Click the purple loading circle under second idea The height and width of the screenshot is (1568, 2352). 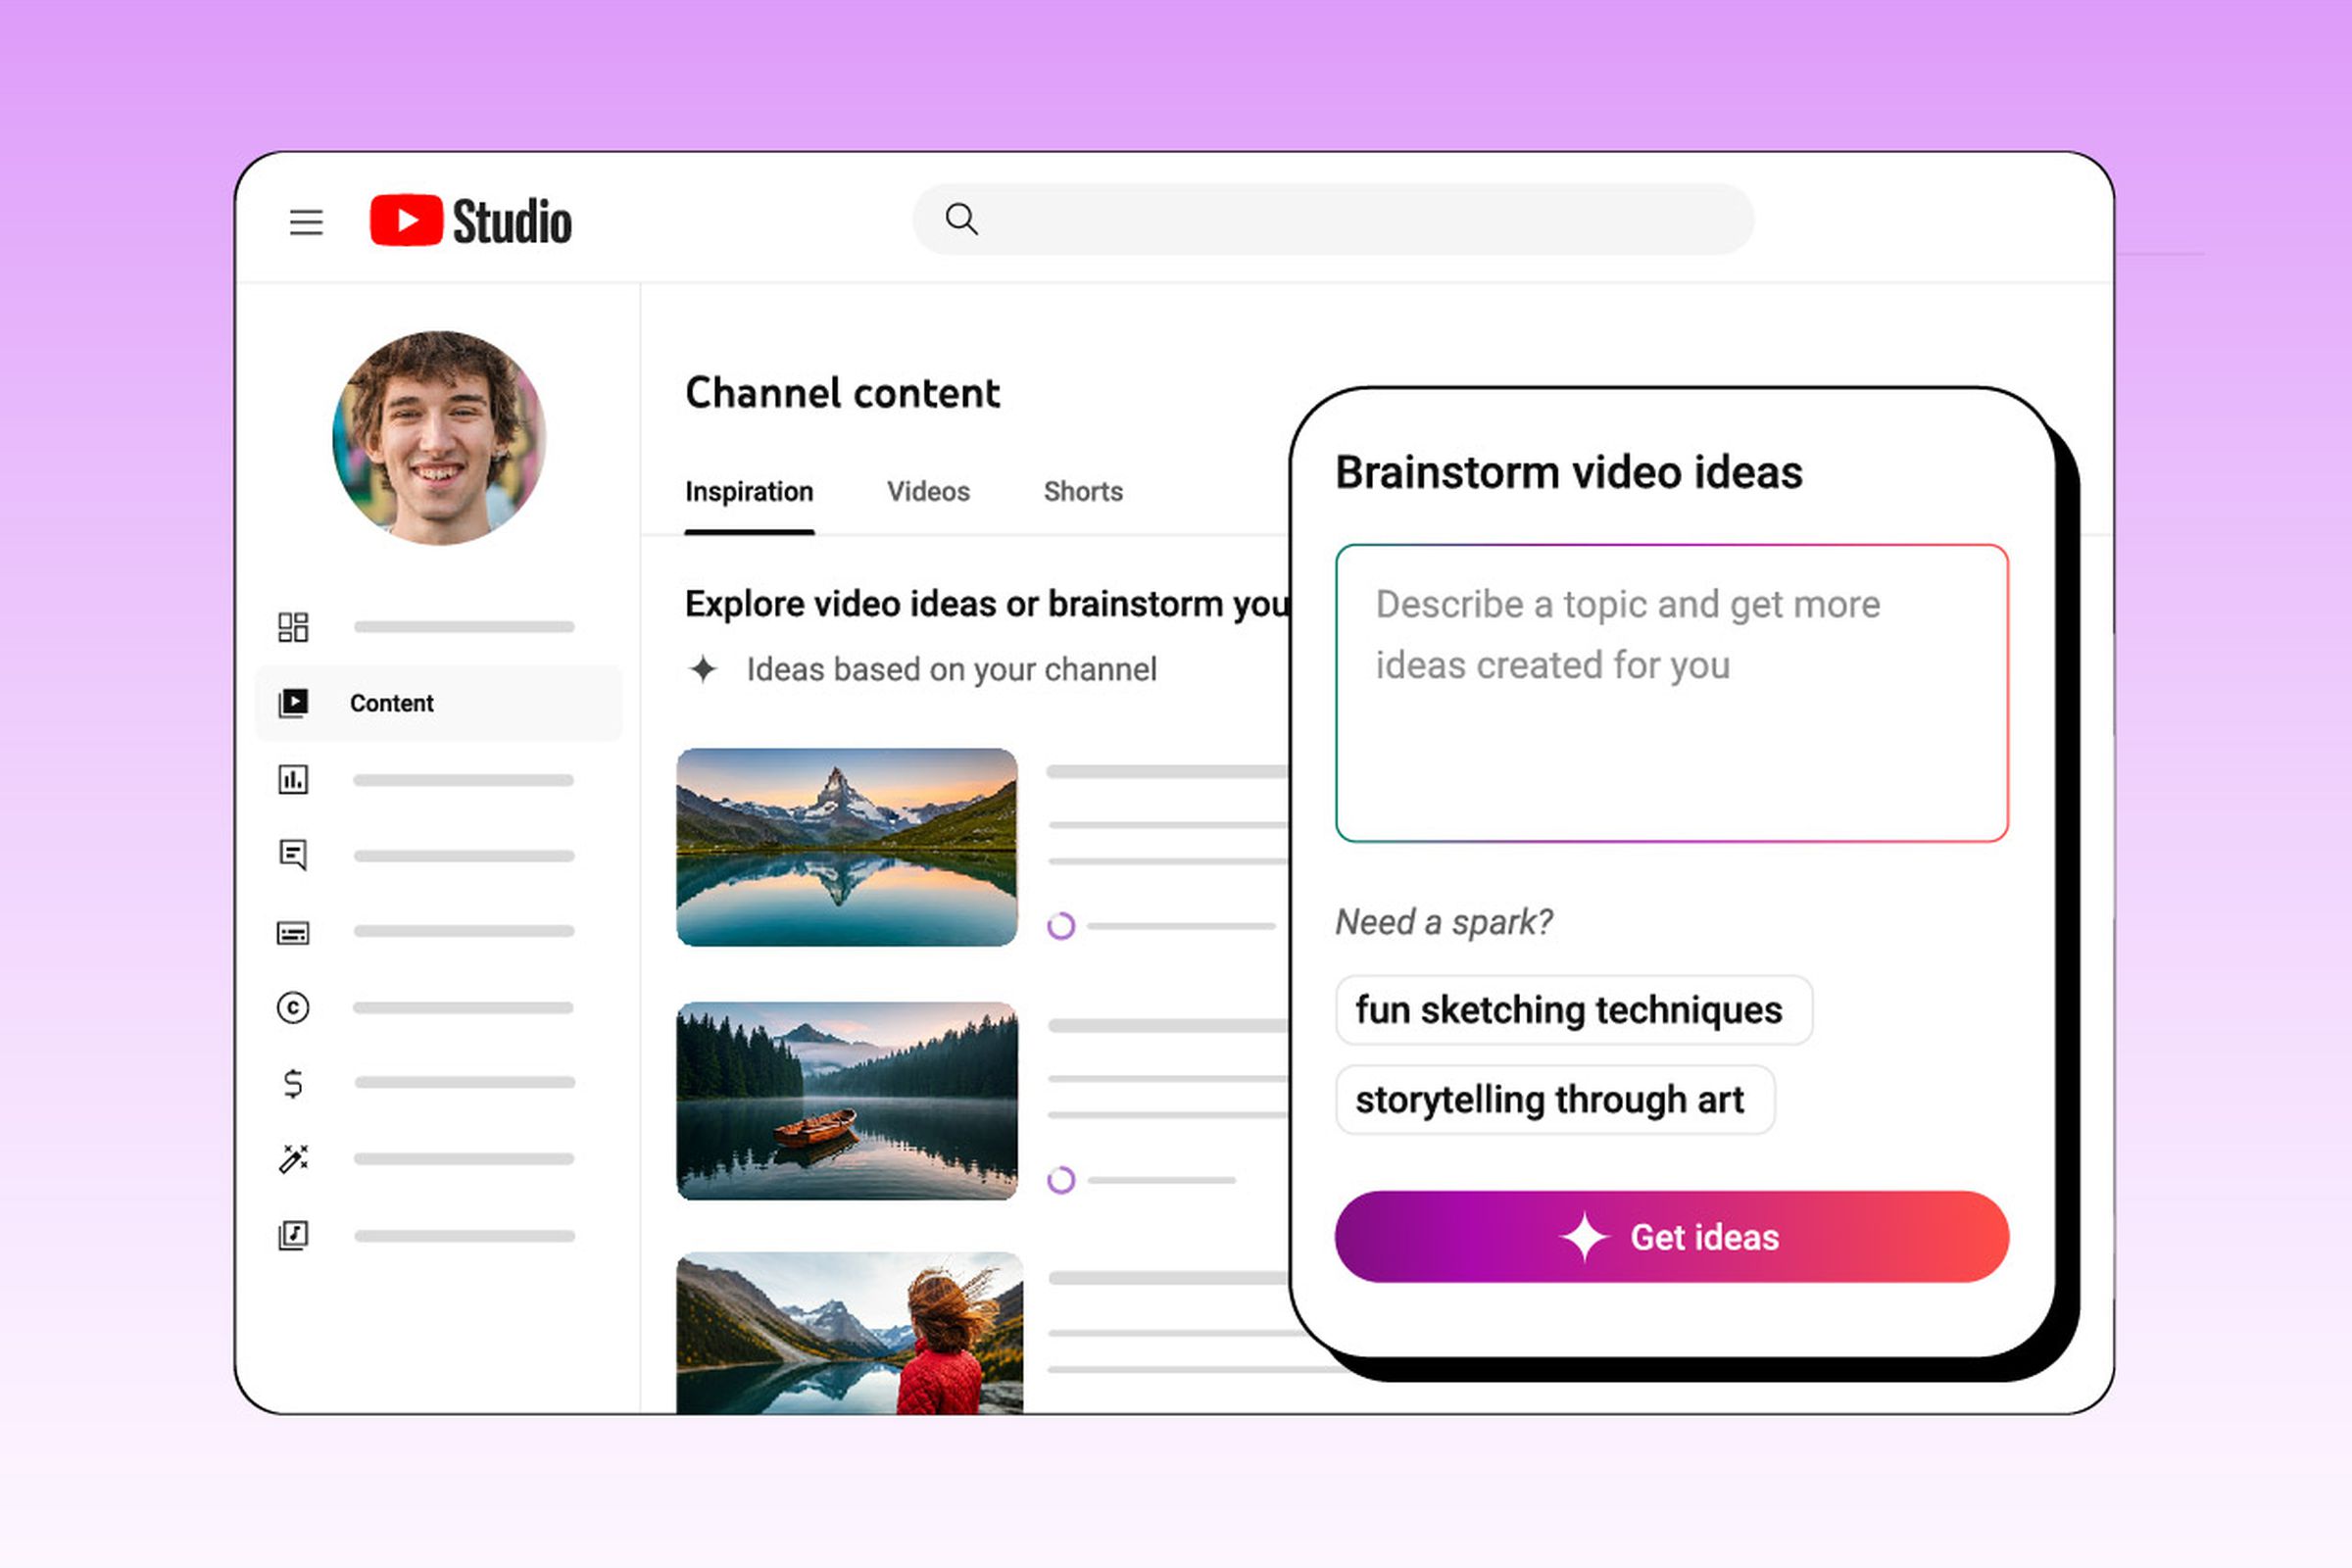coord(1061,1181)
